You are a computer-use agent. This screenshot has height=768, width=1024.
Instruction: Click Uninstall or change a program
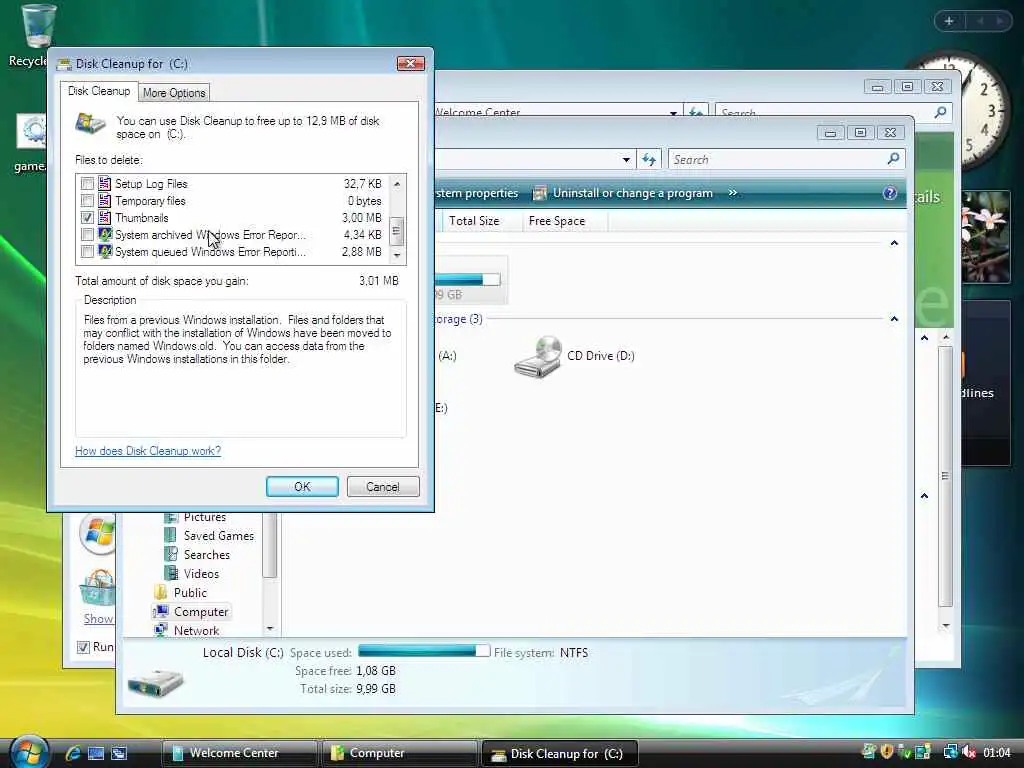pos(632,193)
